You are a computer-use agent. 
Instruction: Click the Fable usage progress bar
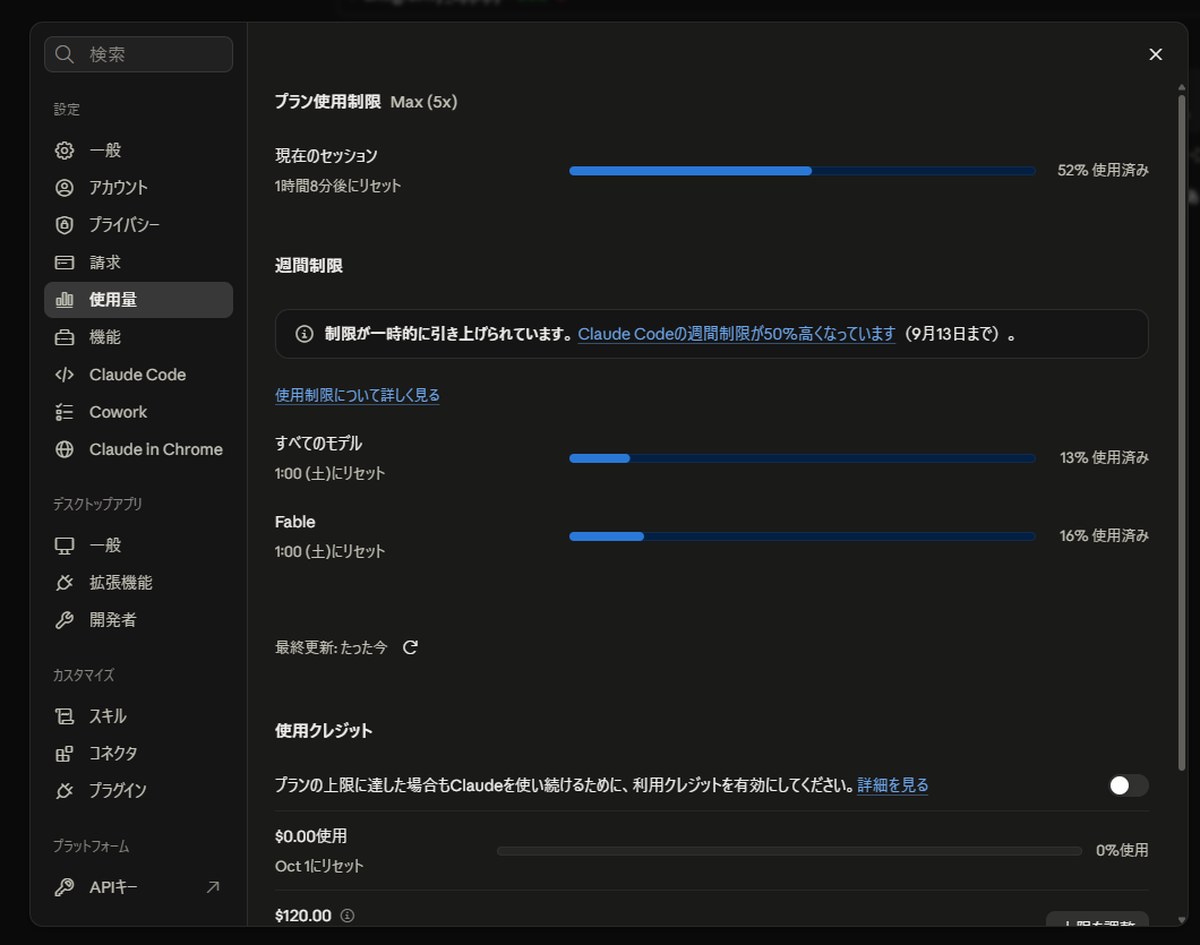(x=802, y=536)
